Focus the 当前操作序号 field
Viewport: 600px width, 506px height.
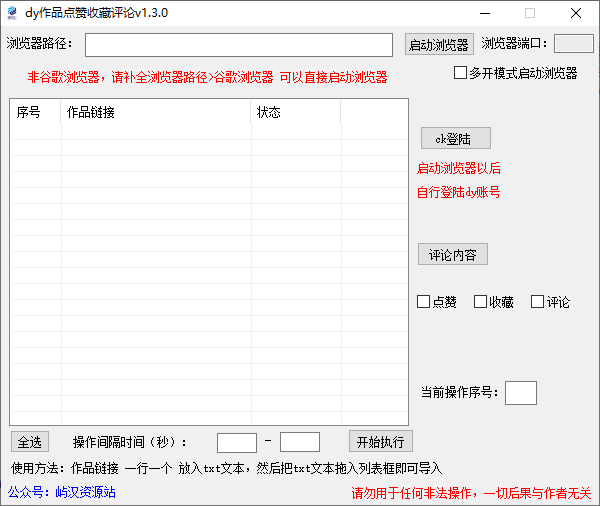point(520,393)
